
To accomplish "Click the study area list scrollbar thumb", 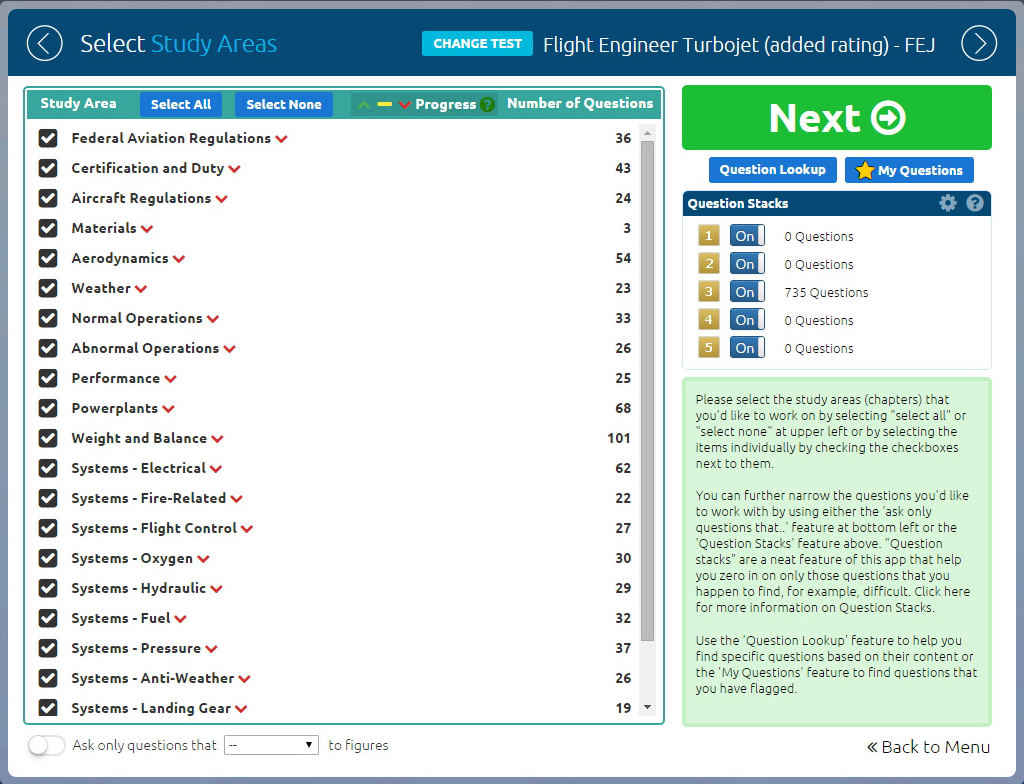I will click(x=647, y=391).
